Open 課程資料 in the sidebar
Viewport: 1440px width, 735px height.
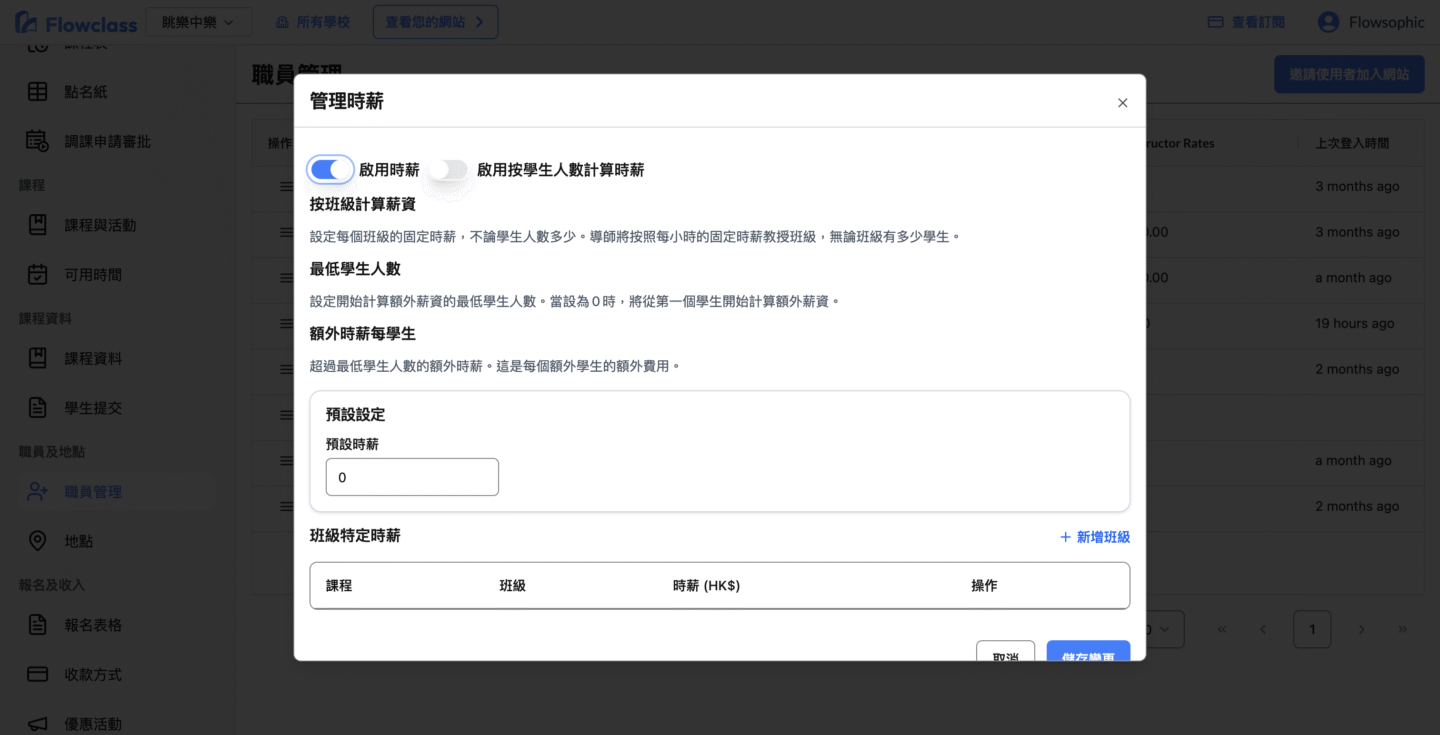click(93, 358)
